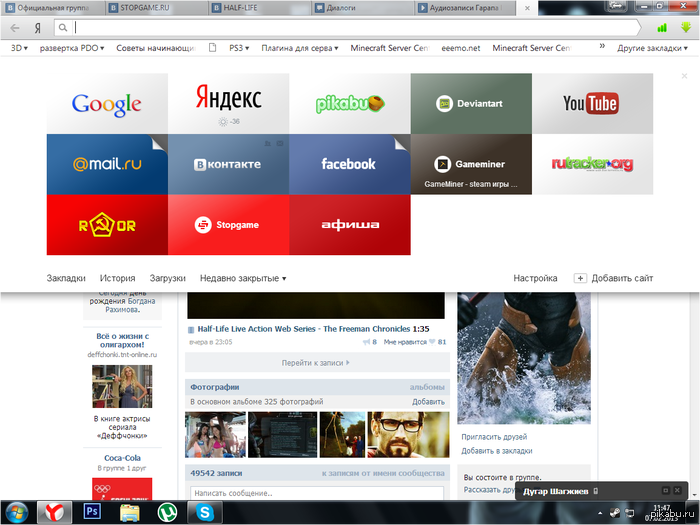700x525 pixels.
Task: Click Перейти к записи button
Action: [317, 362]
